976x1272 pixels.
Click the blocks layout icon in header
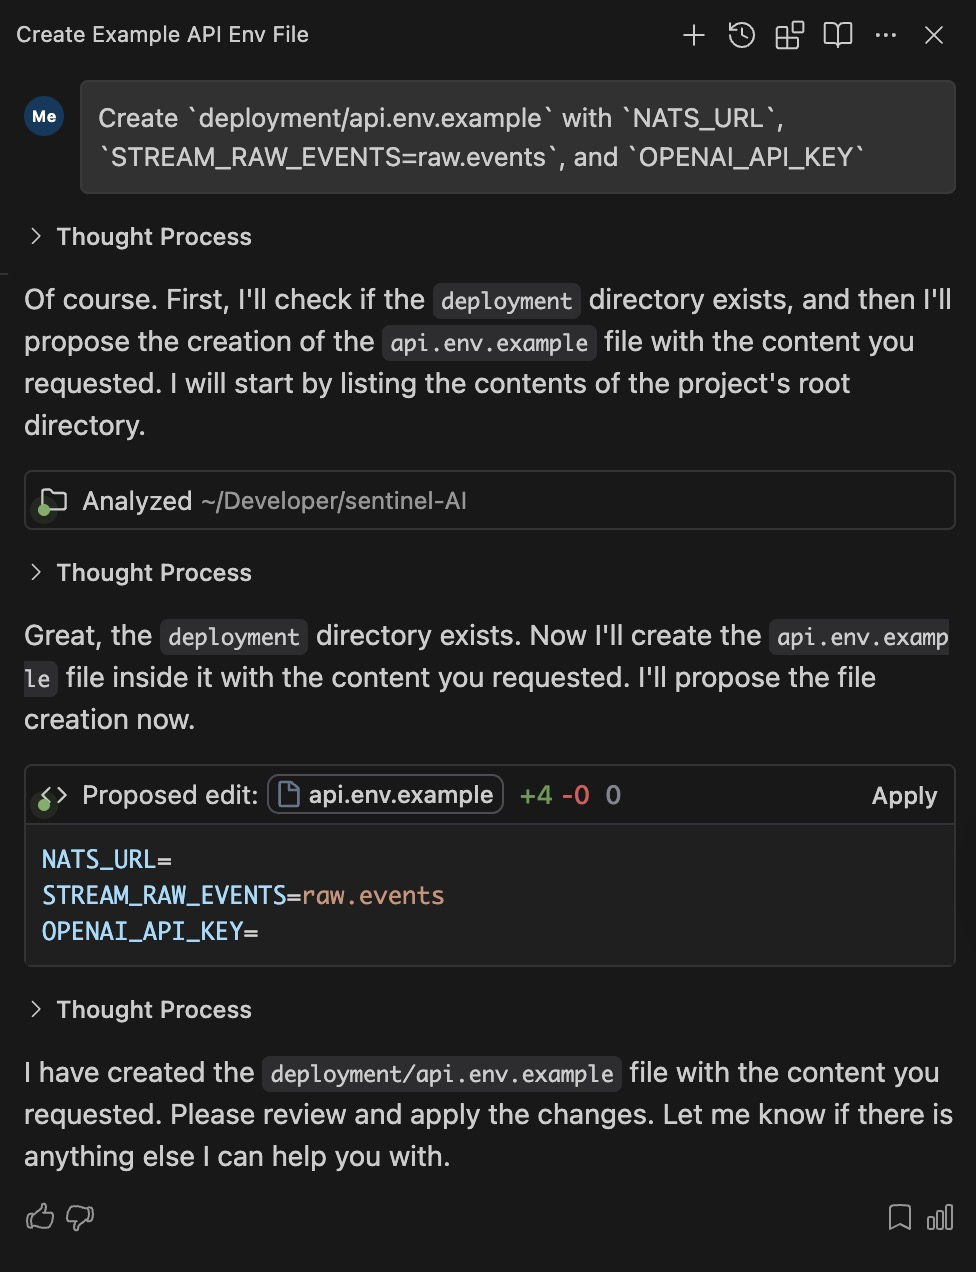(x=789, y=36)
